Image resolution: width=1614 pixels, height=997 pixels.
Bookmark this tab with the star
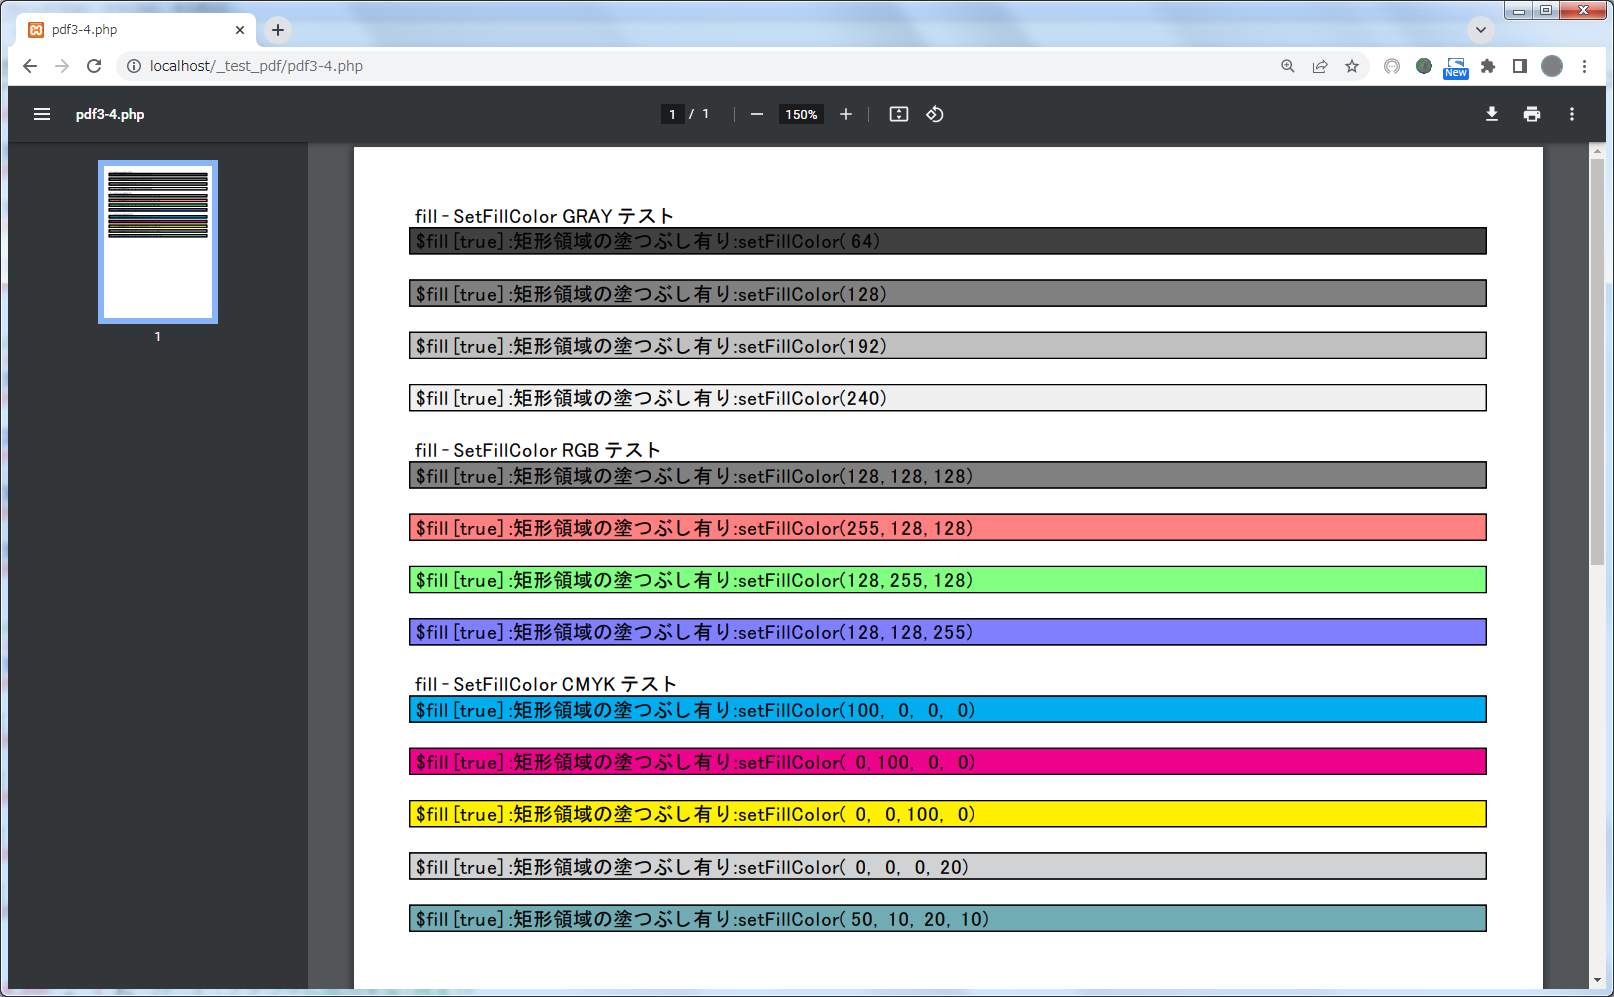pos(1352,66)
